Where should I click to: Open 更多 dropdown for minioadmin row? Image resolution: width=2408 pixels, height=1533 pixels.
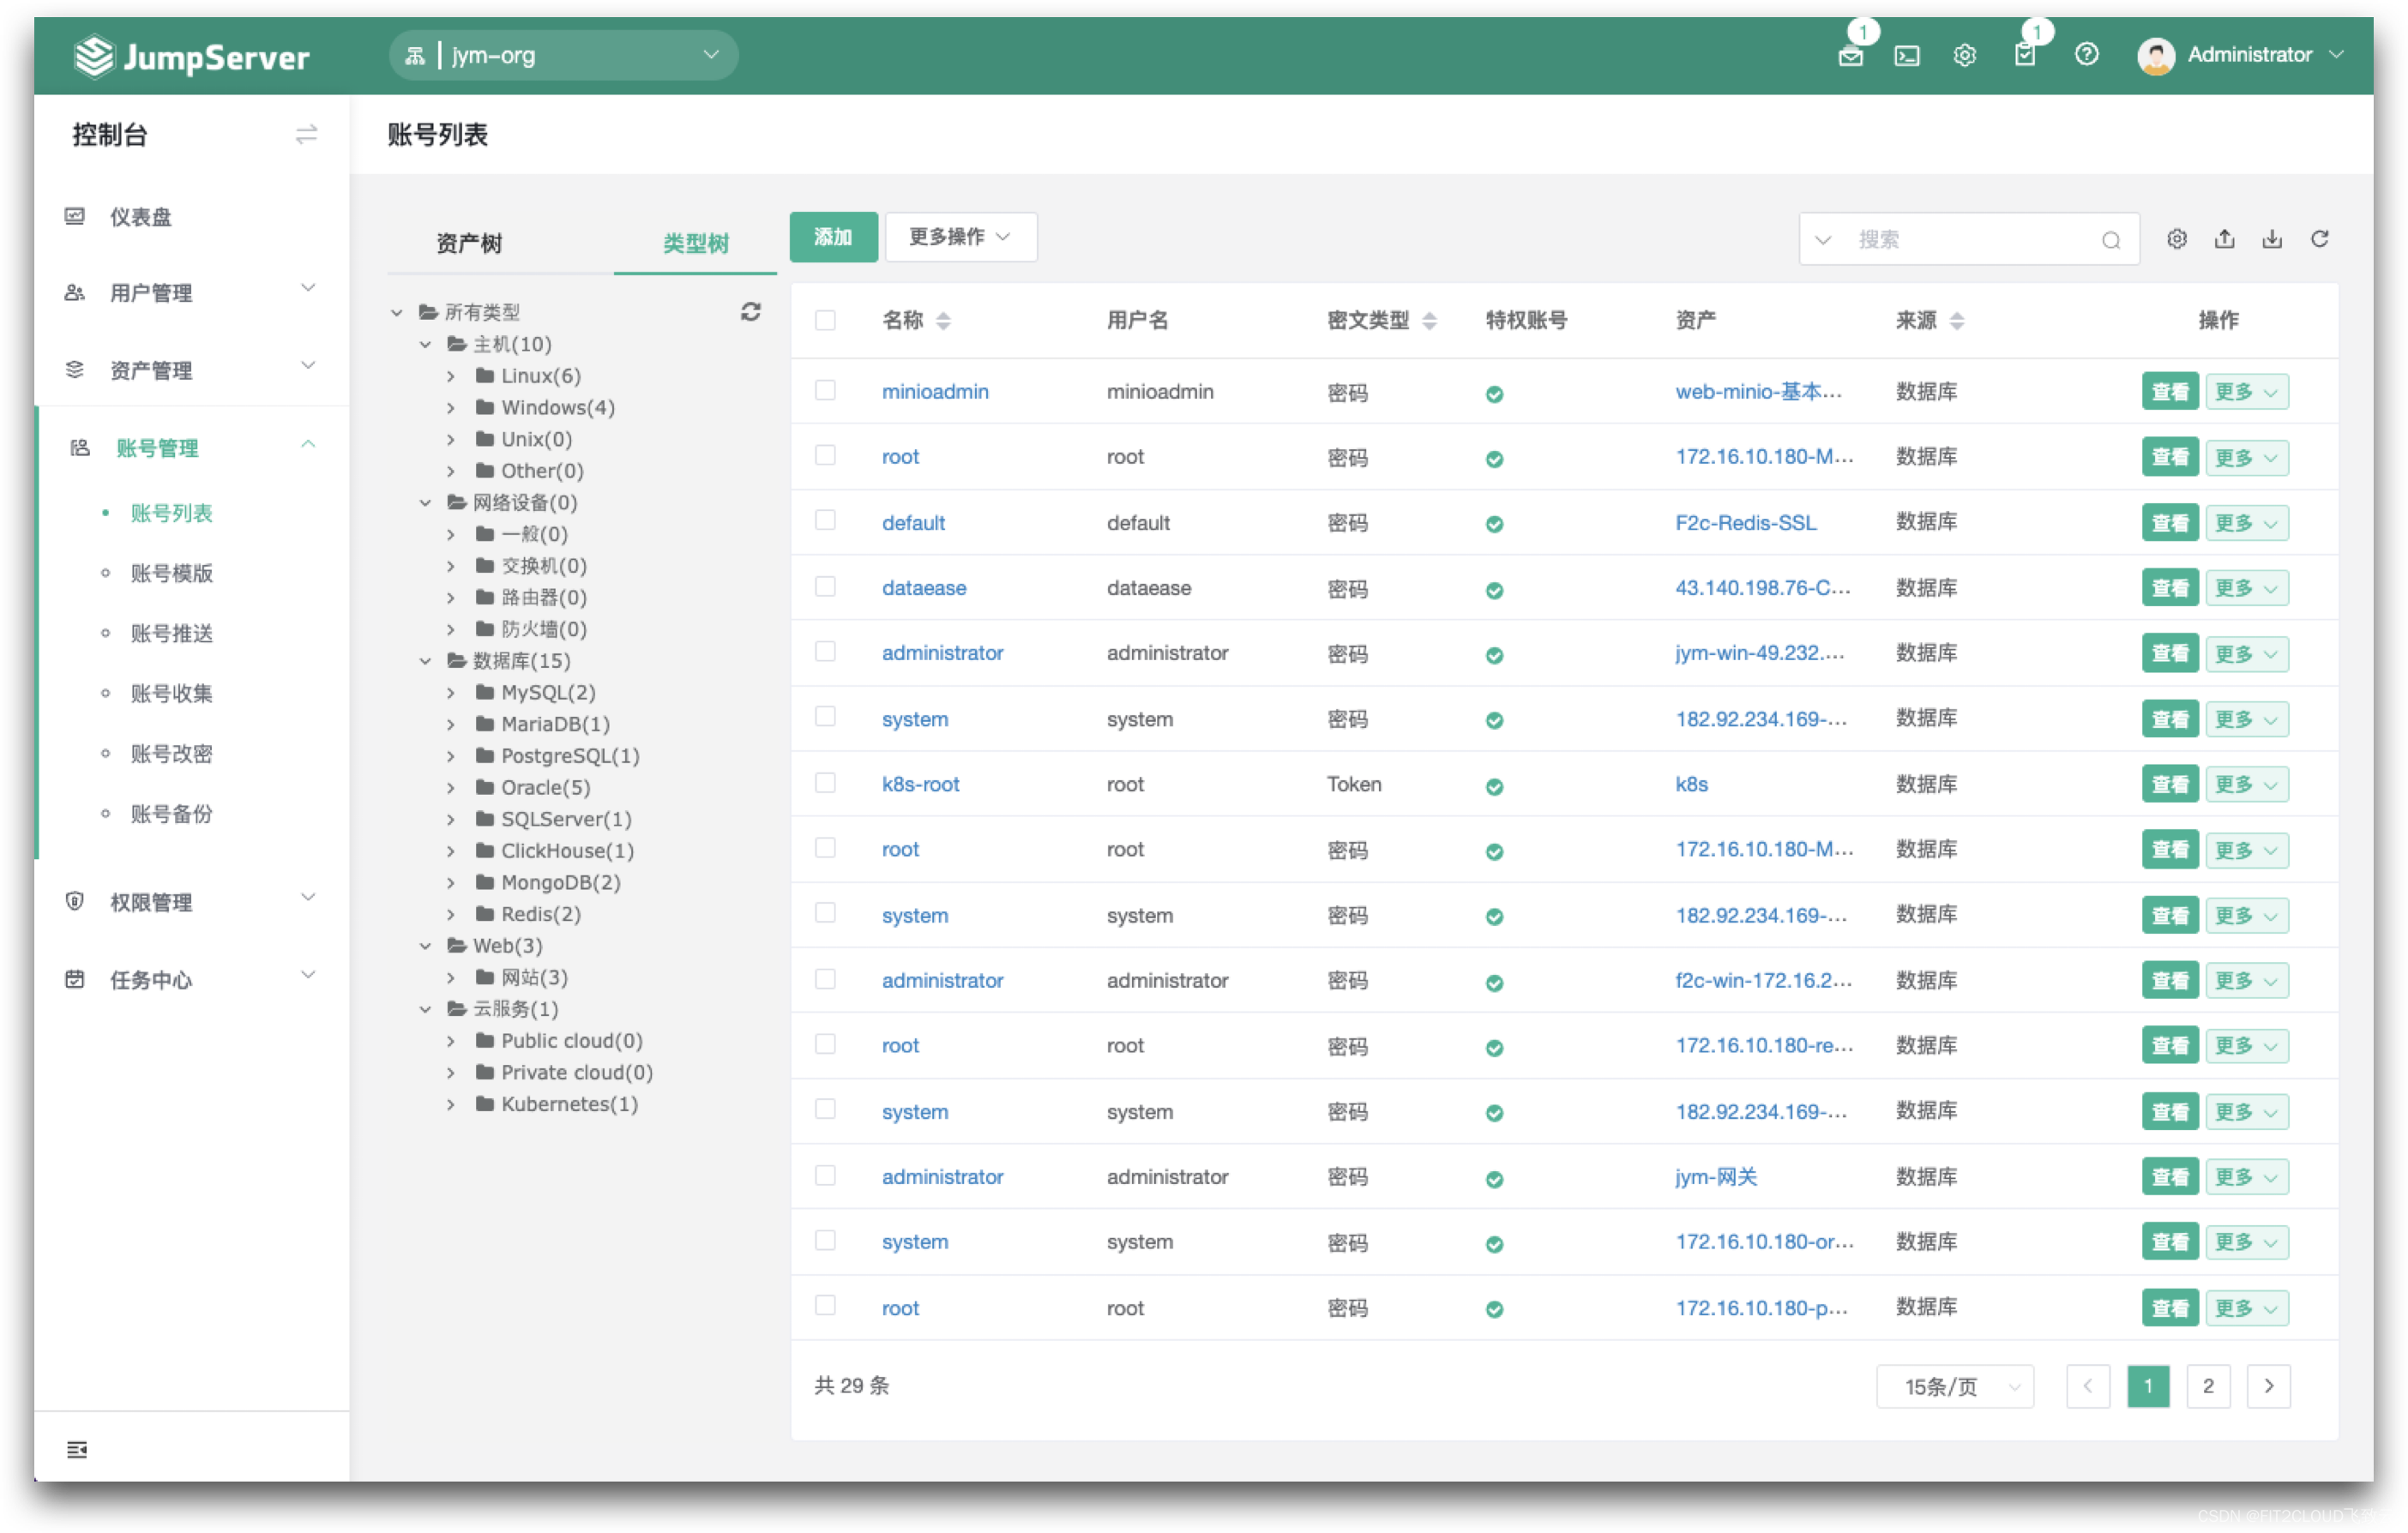click(x=2245, y=392)
